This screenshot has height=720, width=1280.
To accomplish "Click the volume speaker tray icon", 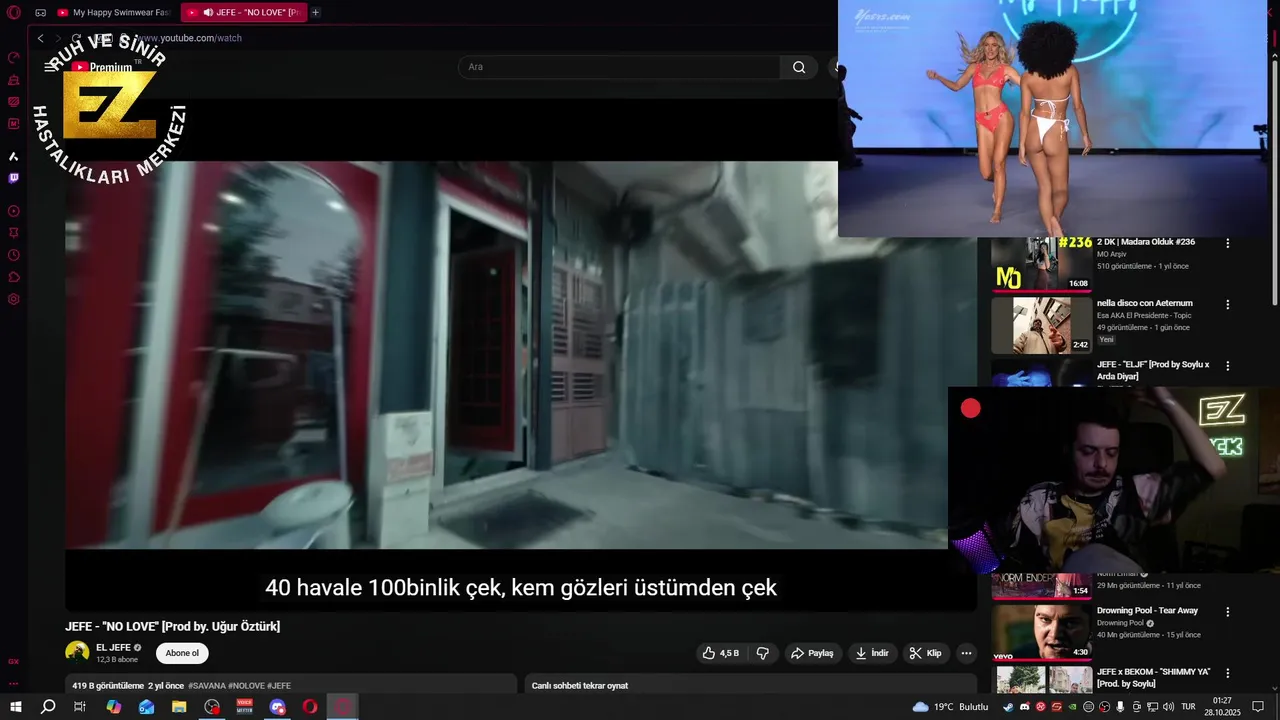I will [x=1168, y=707].
